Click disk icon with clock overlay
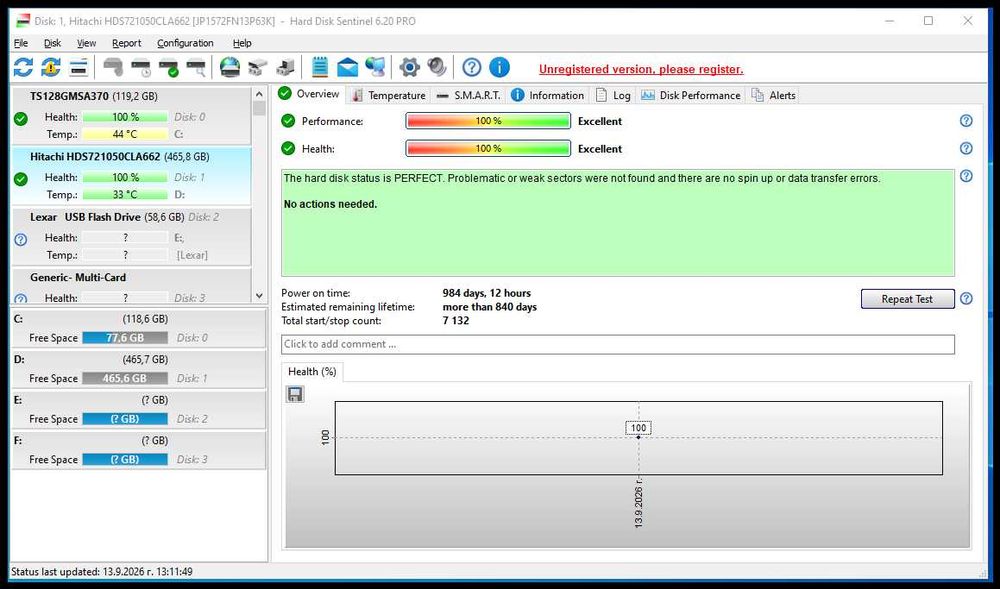The height and width of the screenshot is (589, 1000). pos(141,67)
